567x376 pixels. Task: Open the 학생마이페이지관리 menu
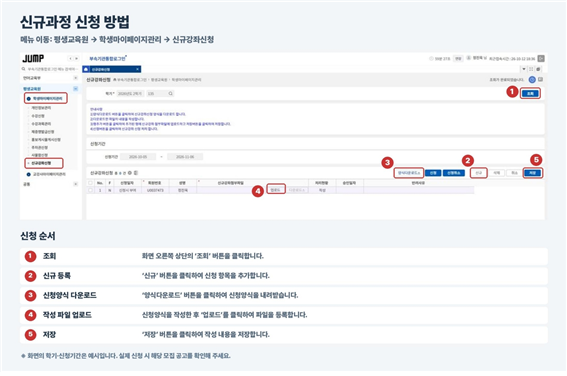[x=46, y=98]
